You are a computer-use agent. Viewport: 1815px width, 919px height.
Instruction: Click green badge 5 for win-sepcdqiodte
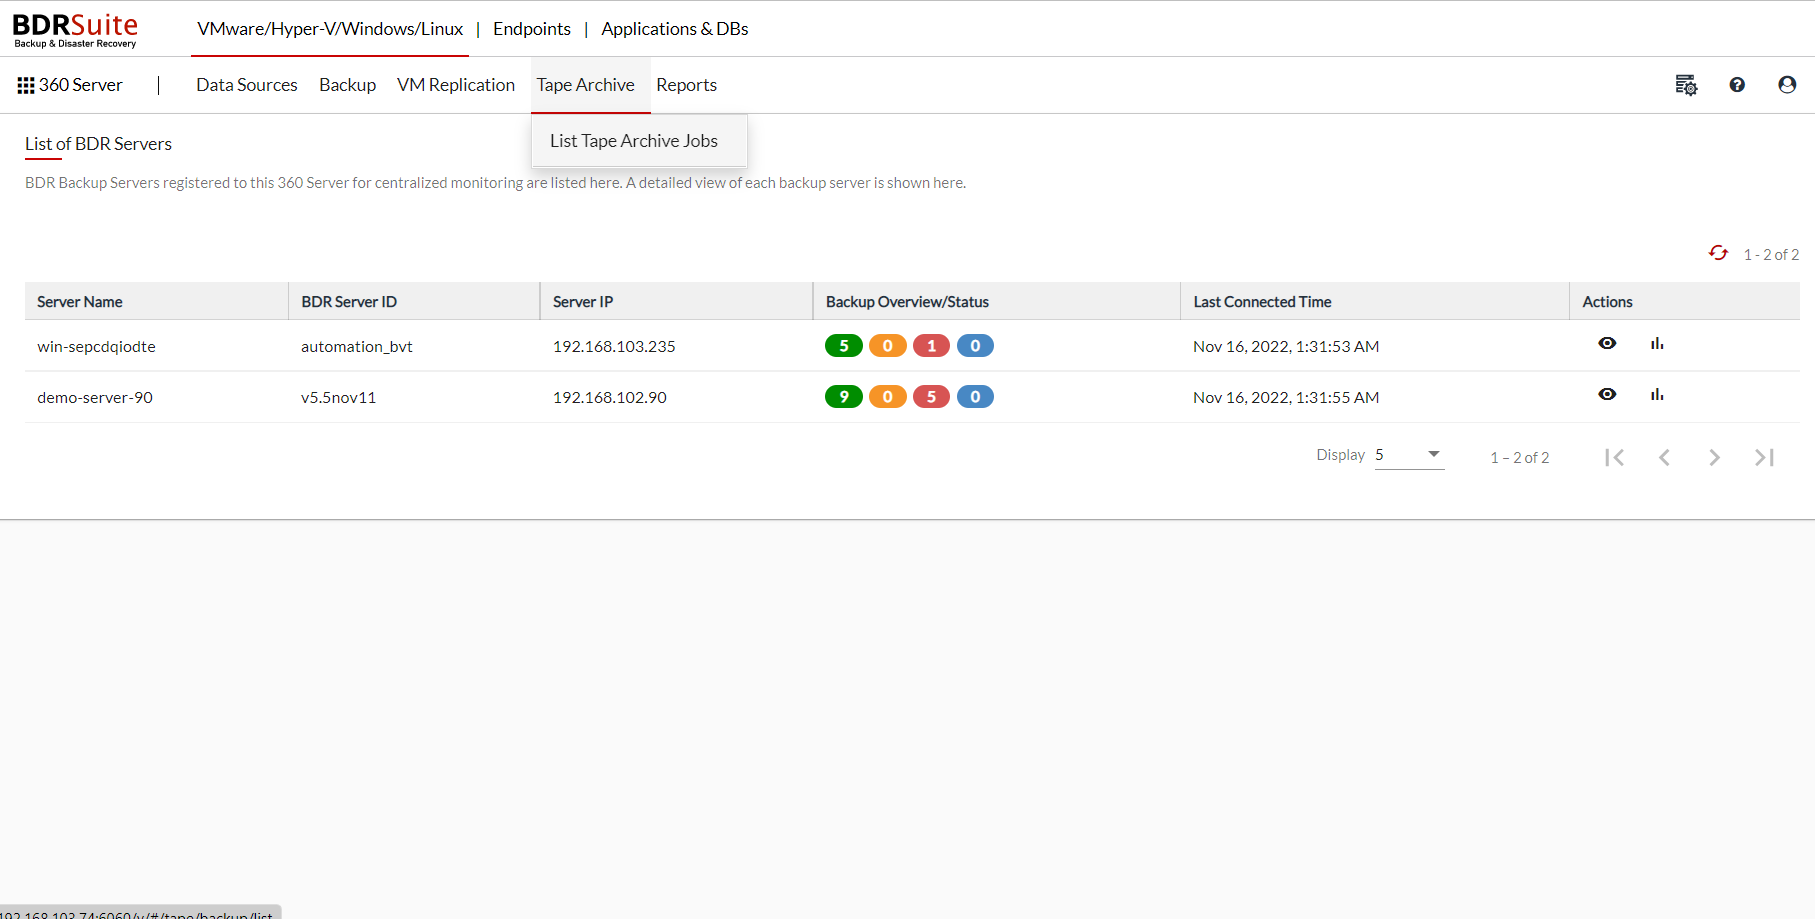(x=844, y=346)
